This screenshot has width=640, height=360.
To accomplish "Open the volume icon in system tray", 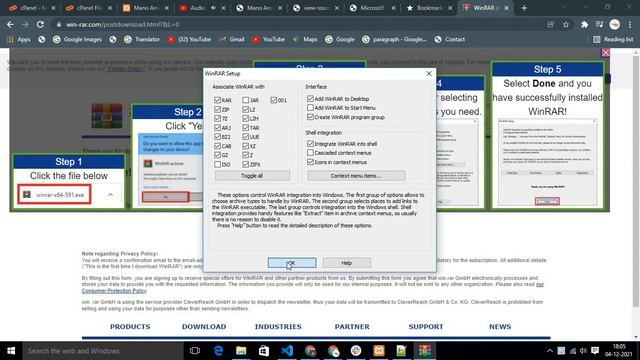I will 583,351.
